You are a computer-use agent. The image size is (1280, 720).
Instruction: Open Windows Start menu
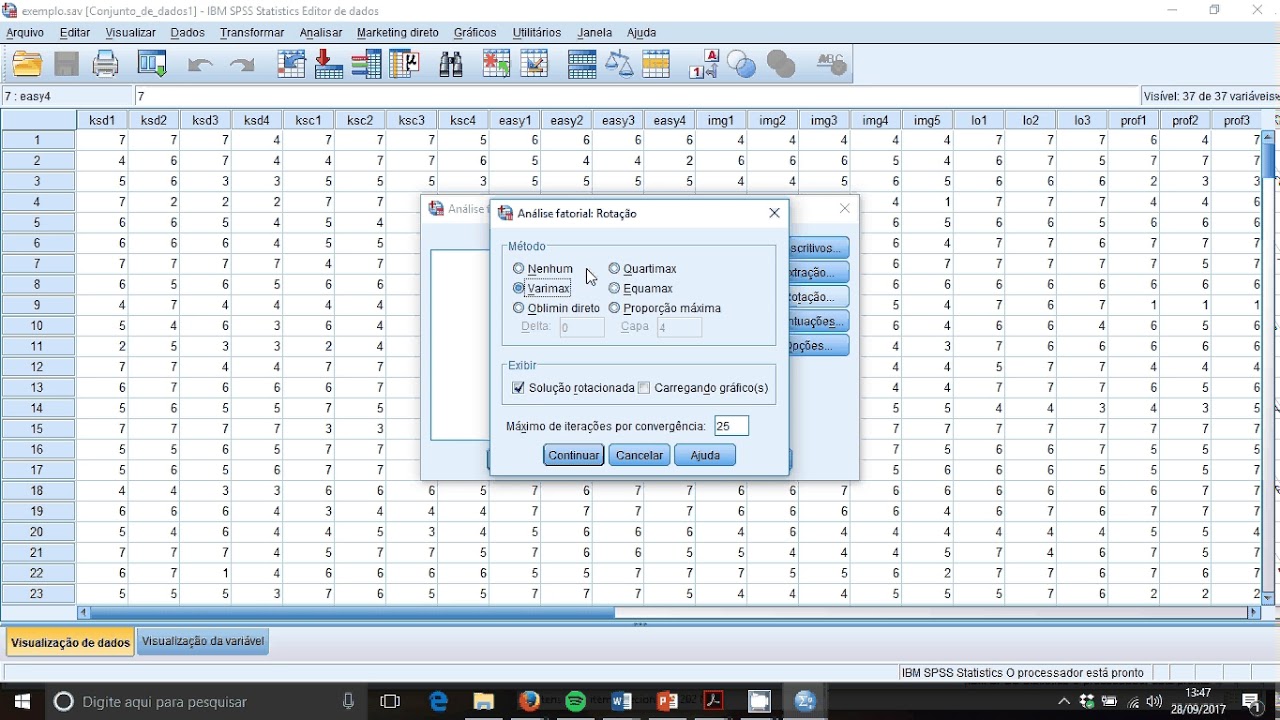[22, 701]
